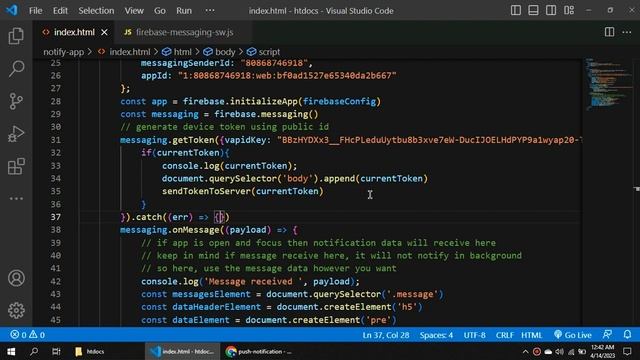The height and width of the screenshot is (360, 640).
Task: Select body breadcrumb symbol
Action: pos(225,52)
